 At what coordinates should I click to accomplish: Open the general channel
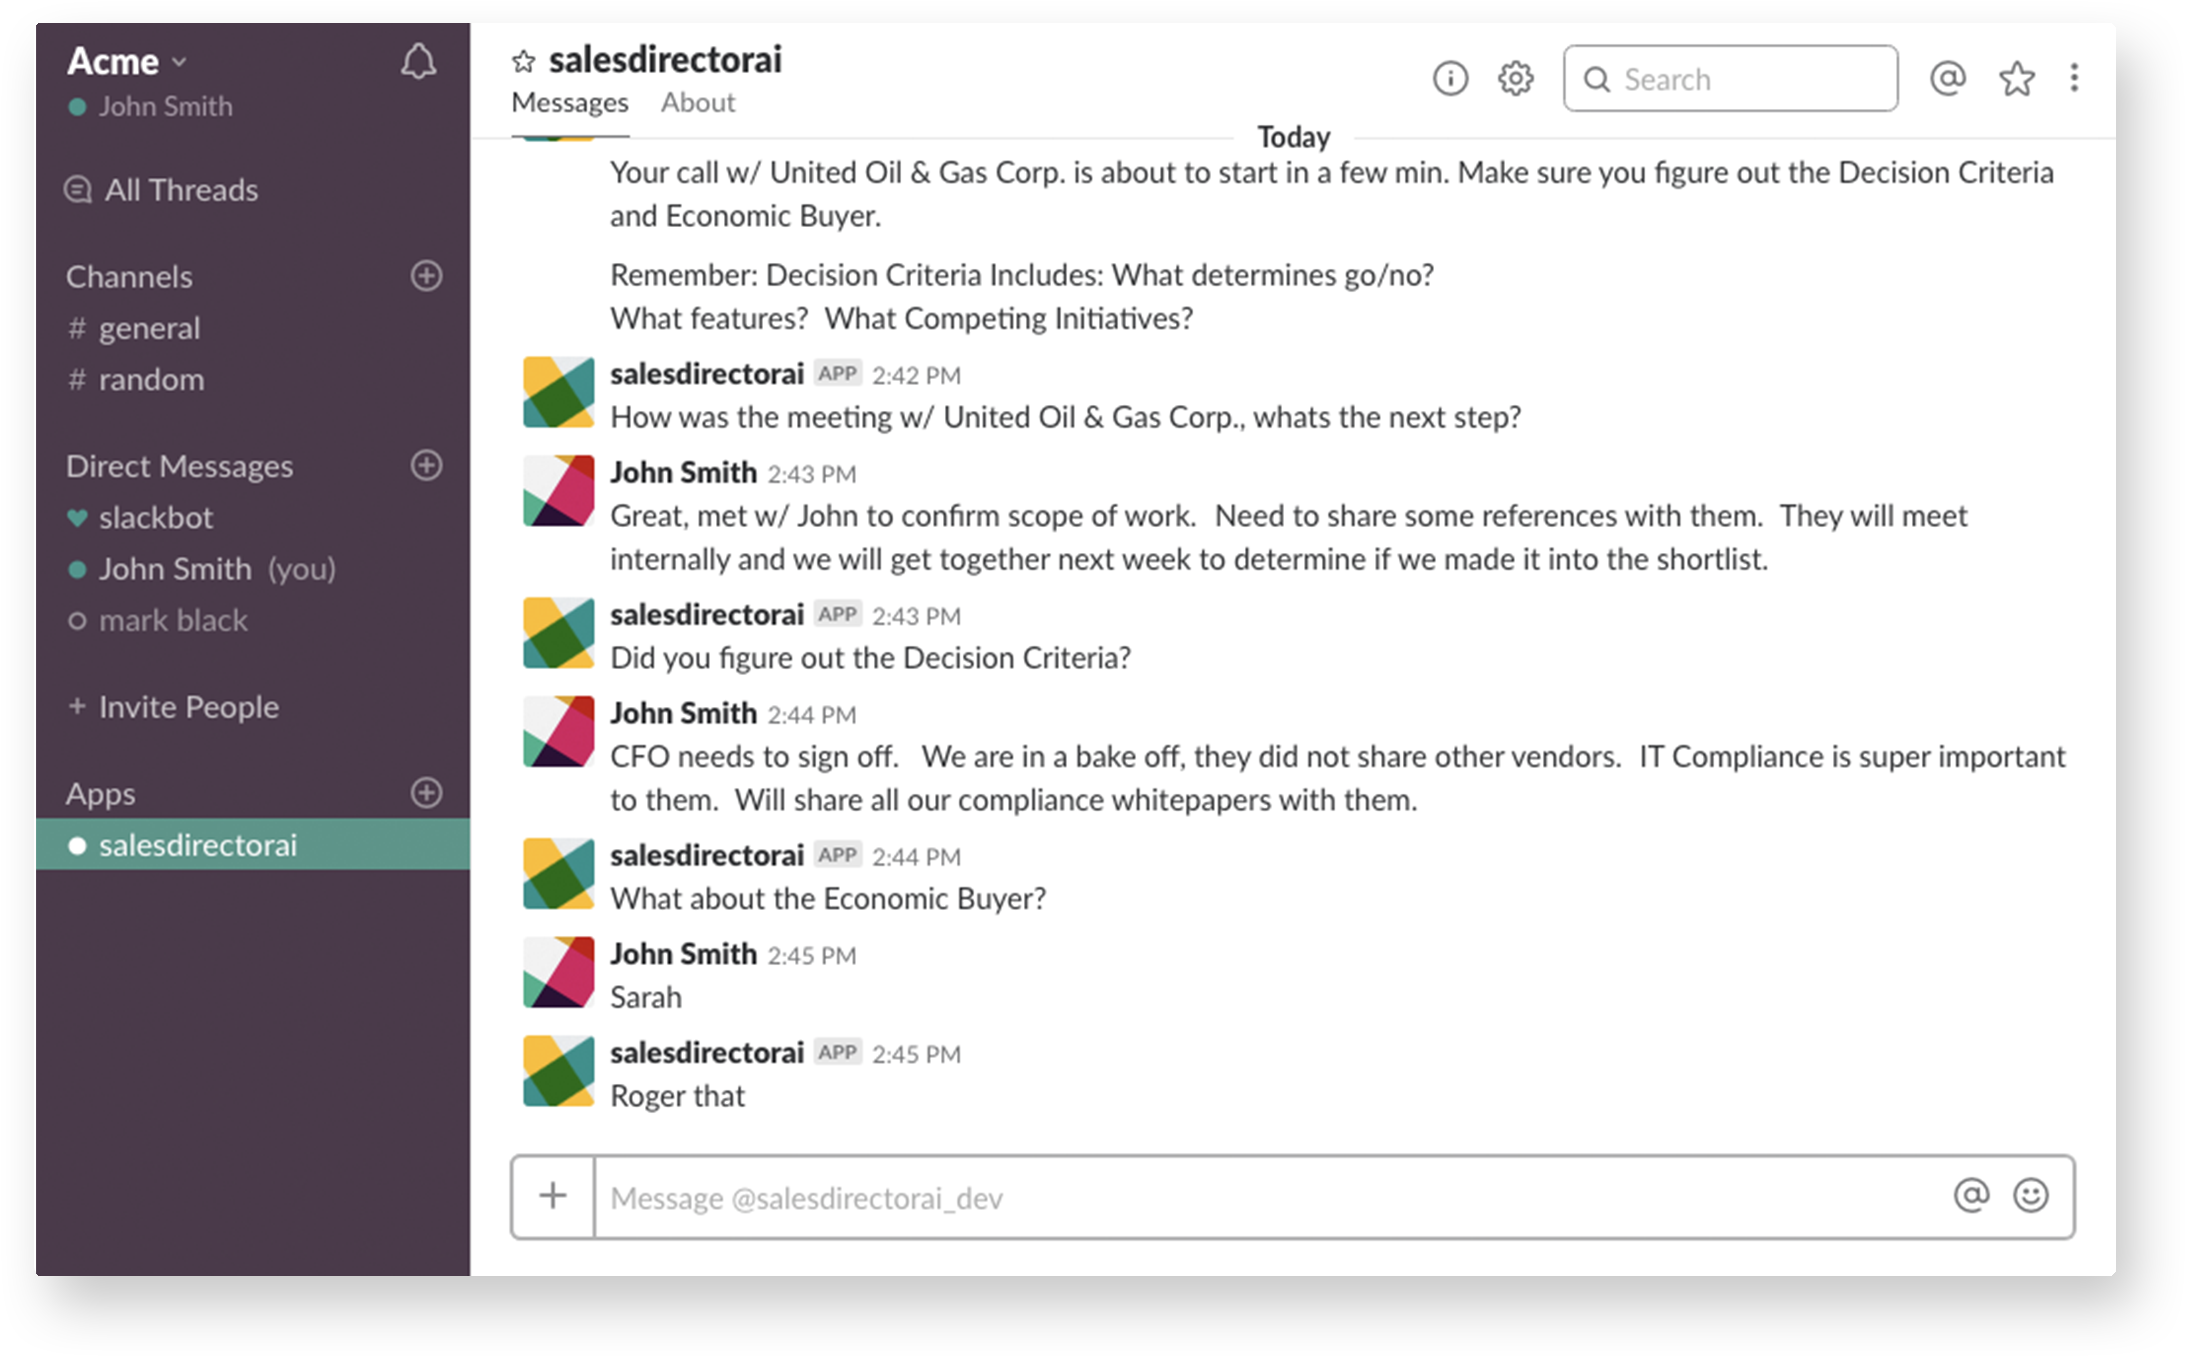click(x=149, y=328)
